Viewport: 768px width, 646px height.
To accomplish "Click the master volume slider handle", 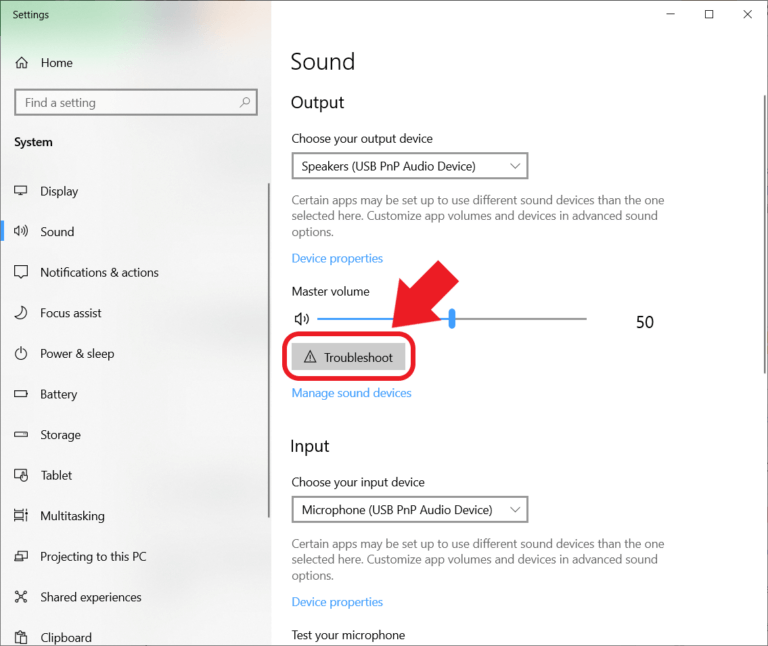I will (x=452, y=319).
